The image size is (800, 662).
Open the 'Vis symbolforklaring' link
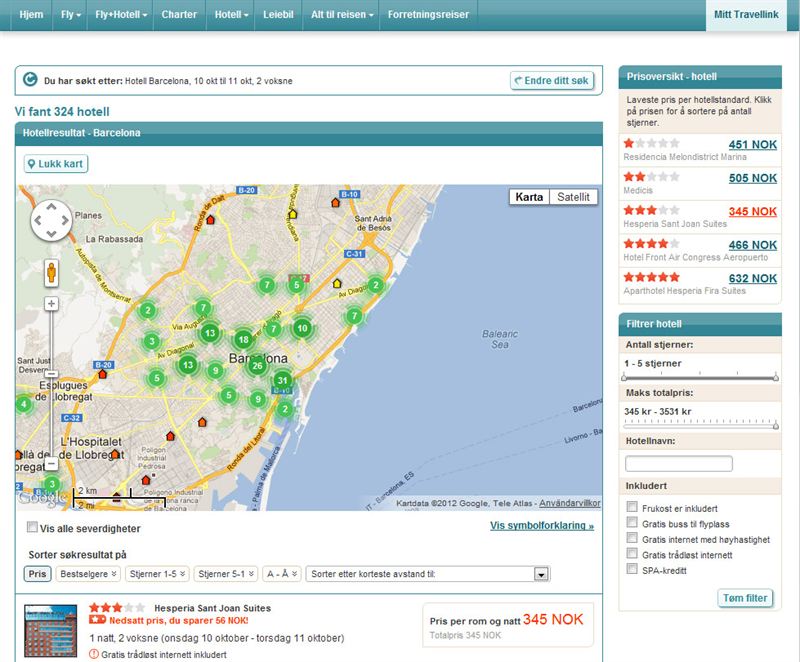pos(541,525)
